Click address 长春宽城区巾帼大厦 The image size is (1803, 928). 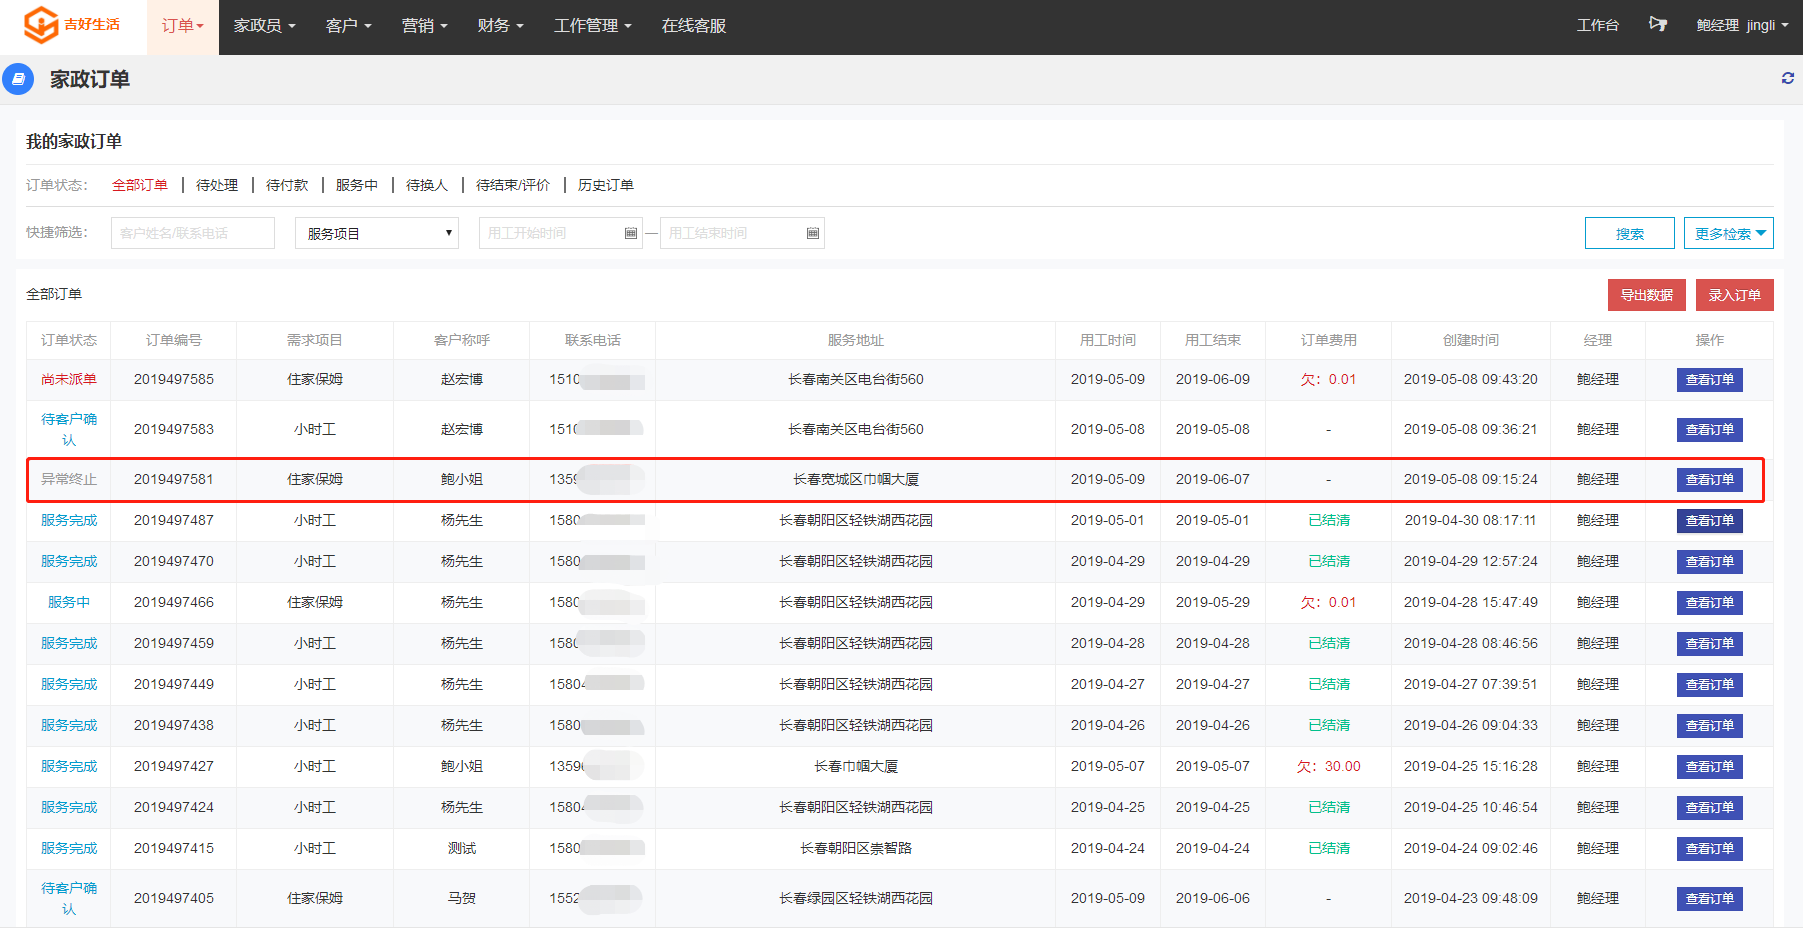856,479
